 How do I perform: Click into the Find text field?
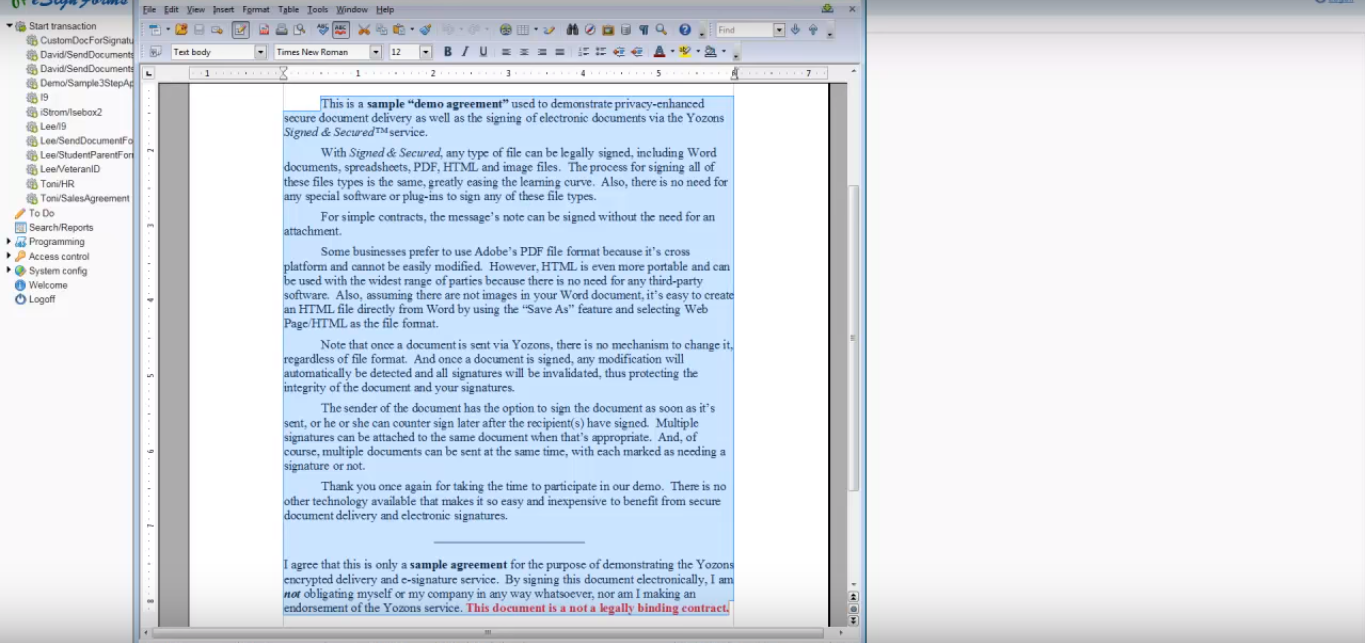coord(744,30)
